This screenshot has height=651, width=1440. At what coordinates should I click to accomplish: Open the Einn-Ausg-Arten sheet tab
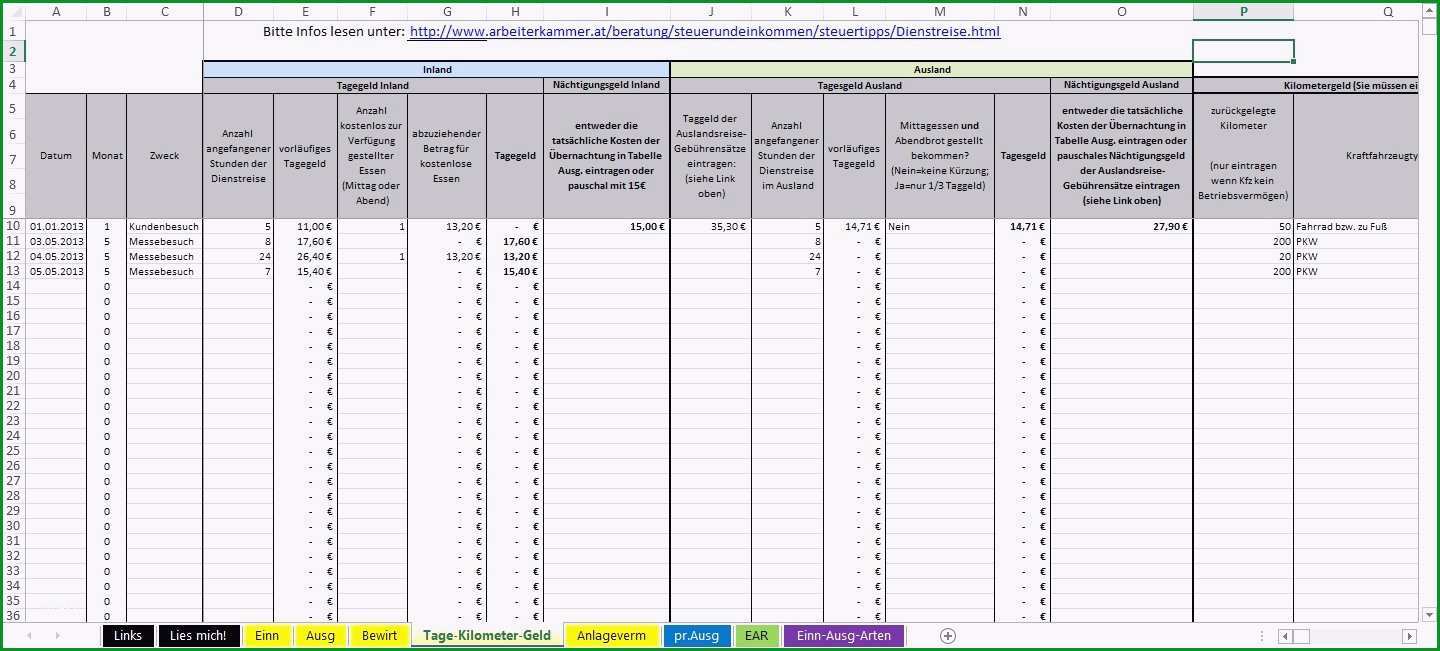(844, 636)
